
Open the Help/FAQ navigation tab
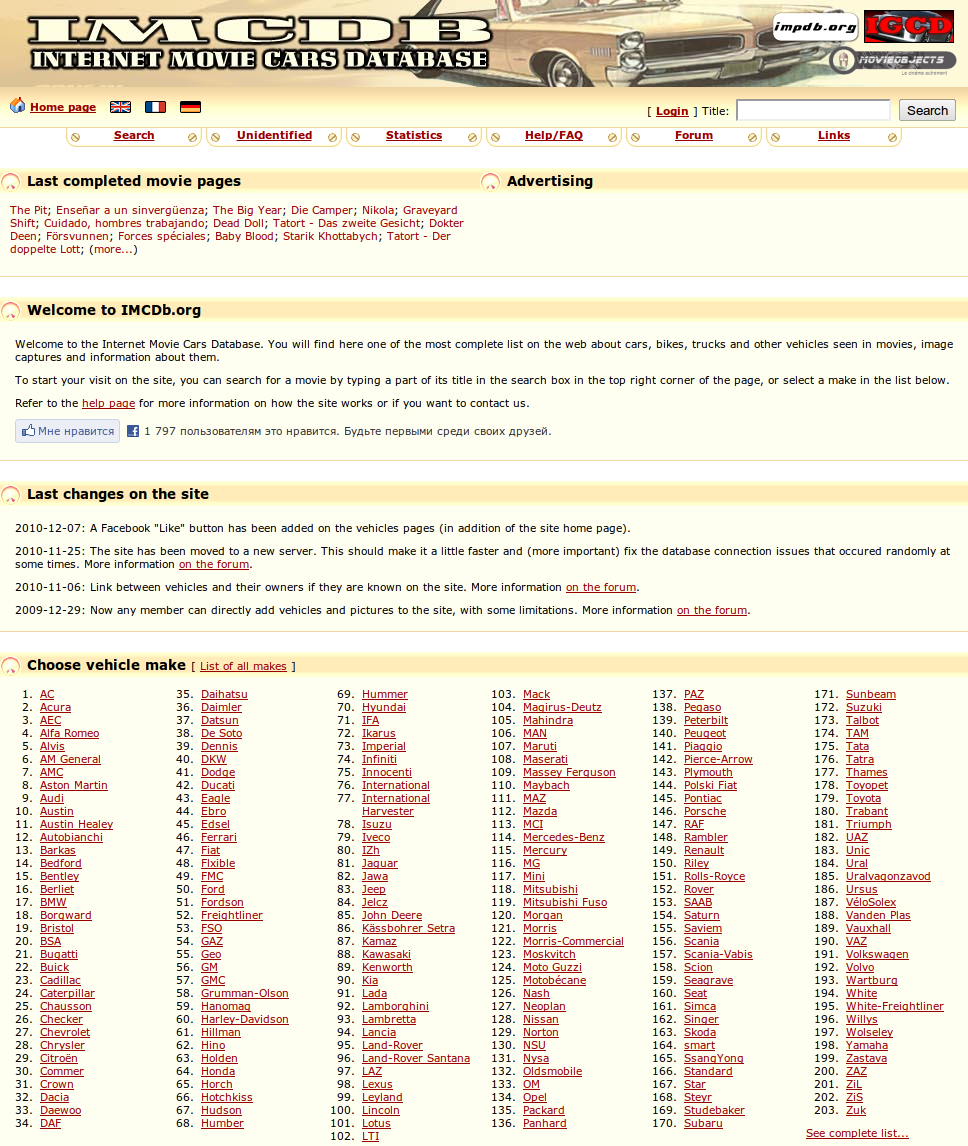(x=554, y=136)
